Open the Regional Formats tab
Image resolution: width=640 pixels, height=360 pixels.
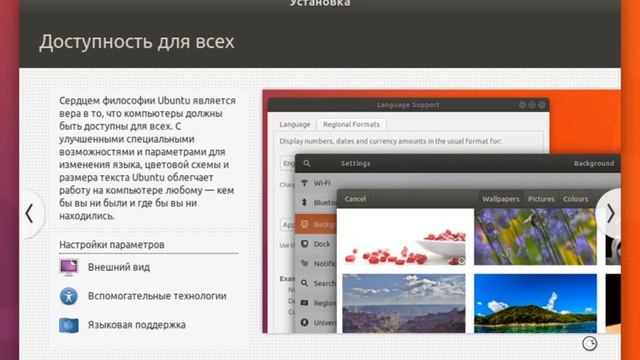coord(351,124)
